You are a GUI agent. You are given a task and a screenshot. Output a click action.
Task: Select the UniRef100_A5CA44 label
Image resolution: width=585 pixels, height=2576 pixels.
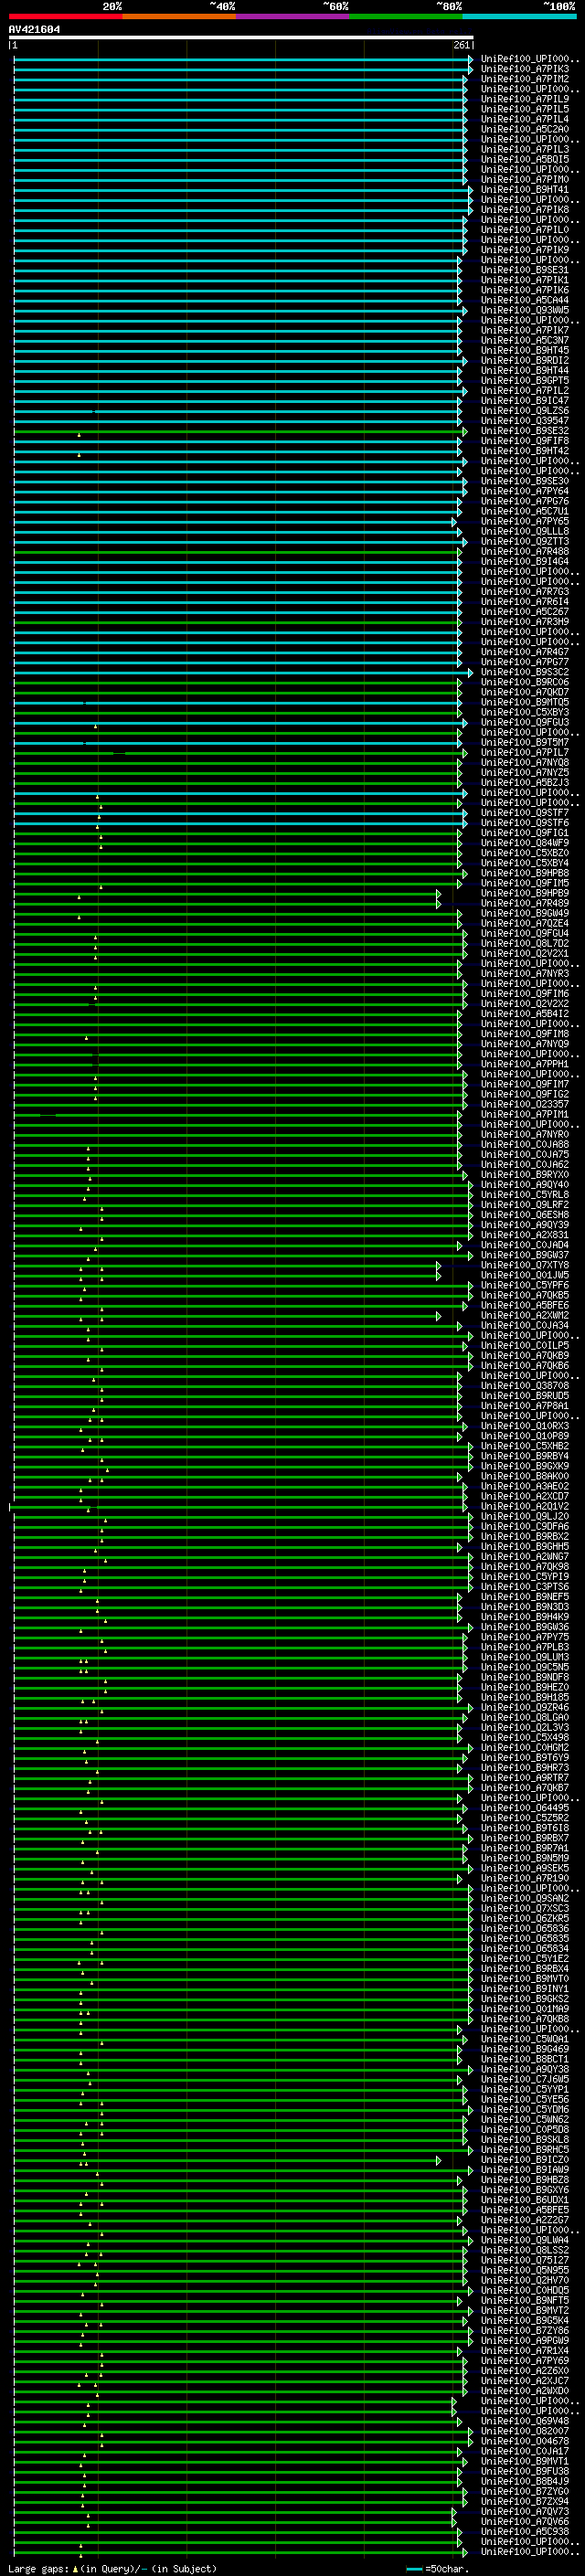(525, 300)
